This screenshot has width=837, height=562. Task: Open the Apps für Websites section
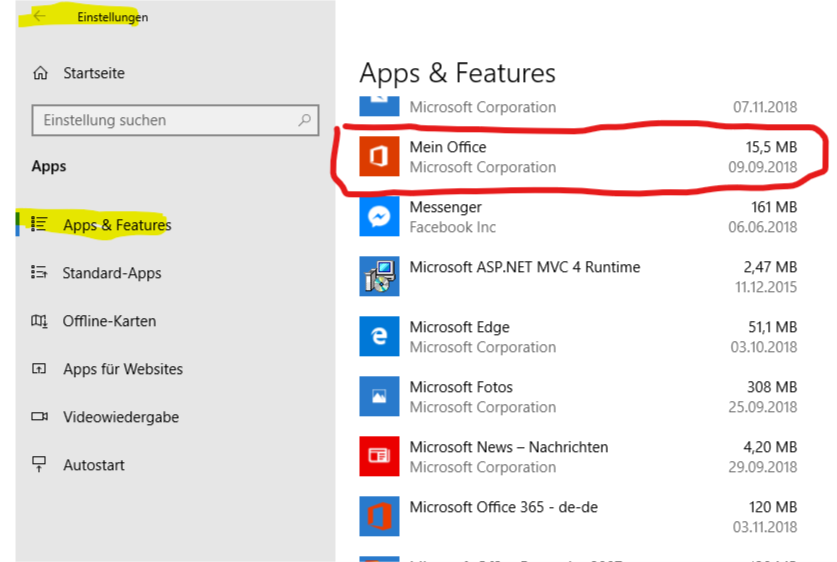(x=123, y=369)
